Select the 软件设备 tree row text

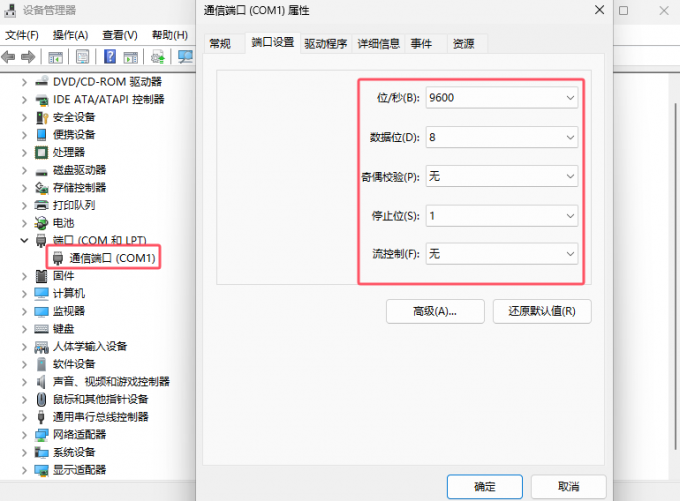74,364
